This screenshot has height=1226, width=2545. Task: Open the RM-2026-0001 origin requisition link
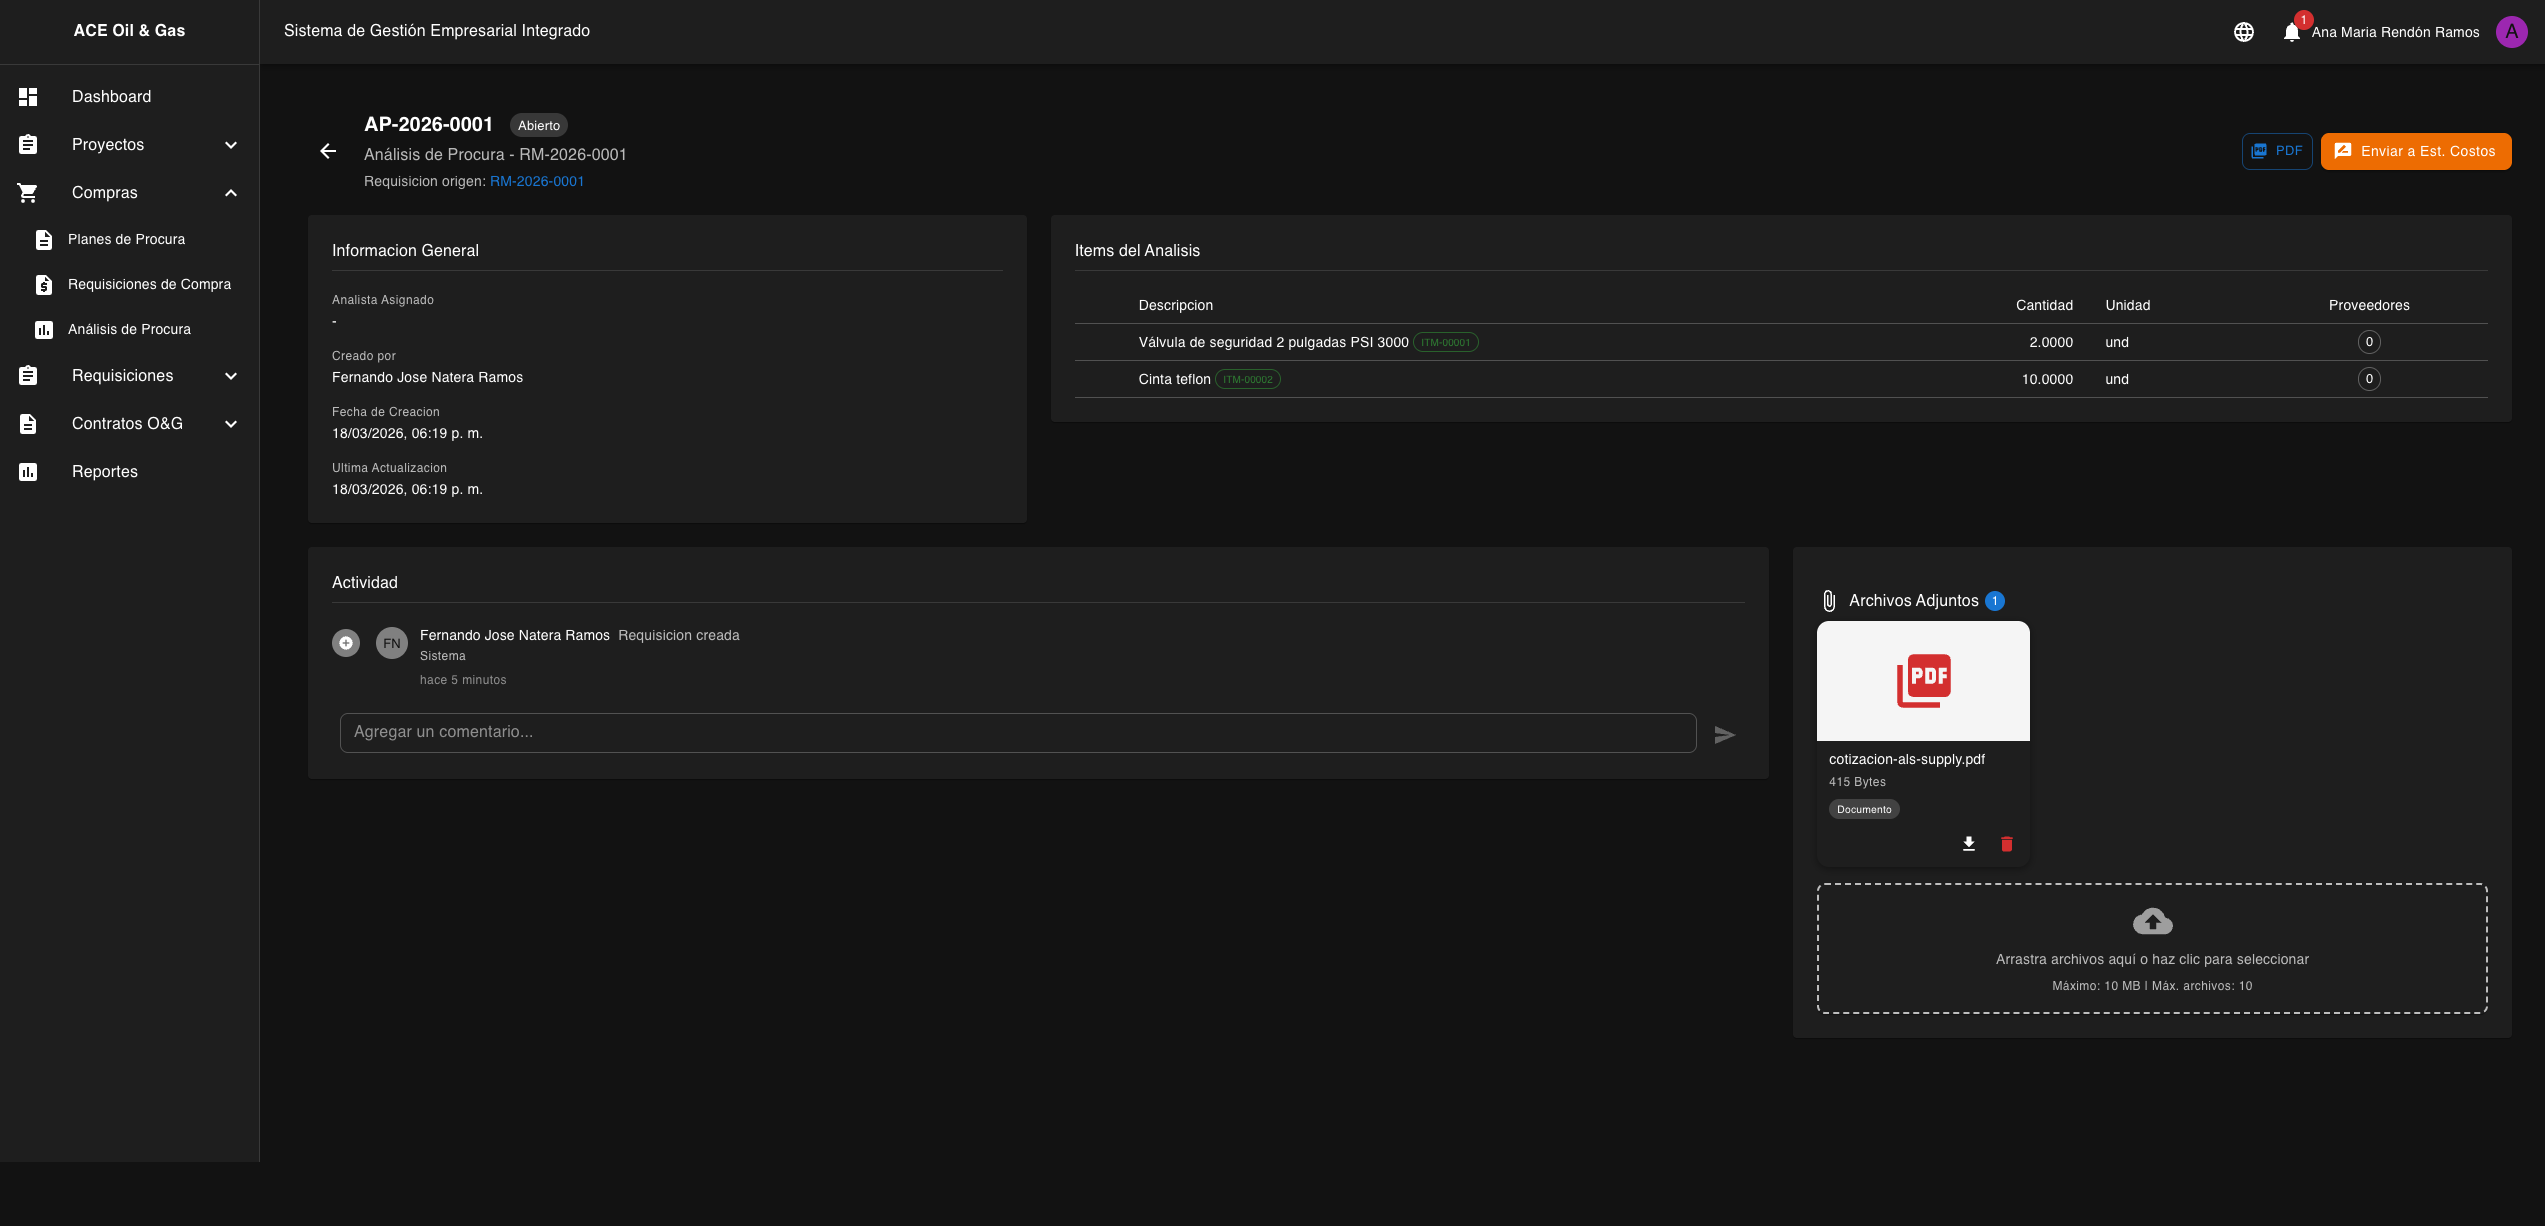point(536,182)
